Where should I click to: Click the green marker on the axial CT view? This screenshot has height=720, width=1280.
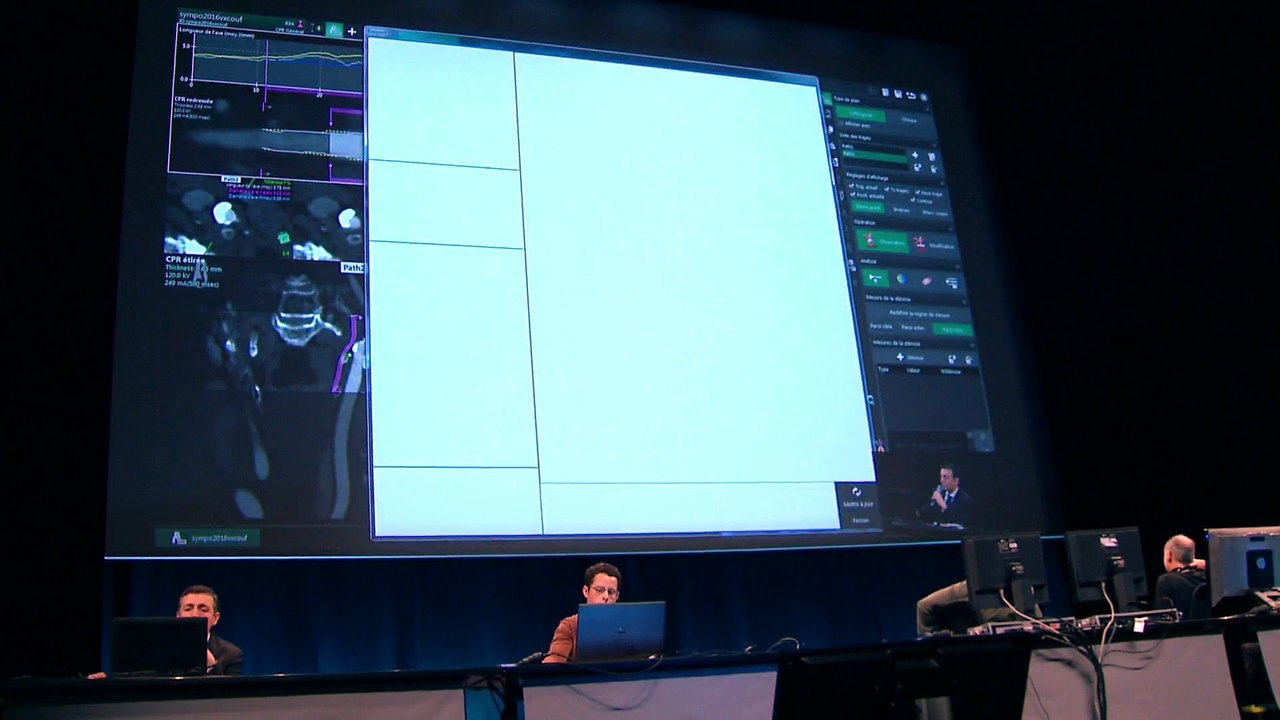283,237
